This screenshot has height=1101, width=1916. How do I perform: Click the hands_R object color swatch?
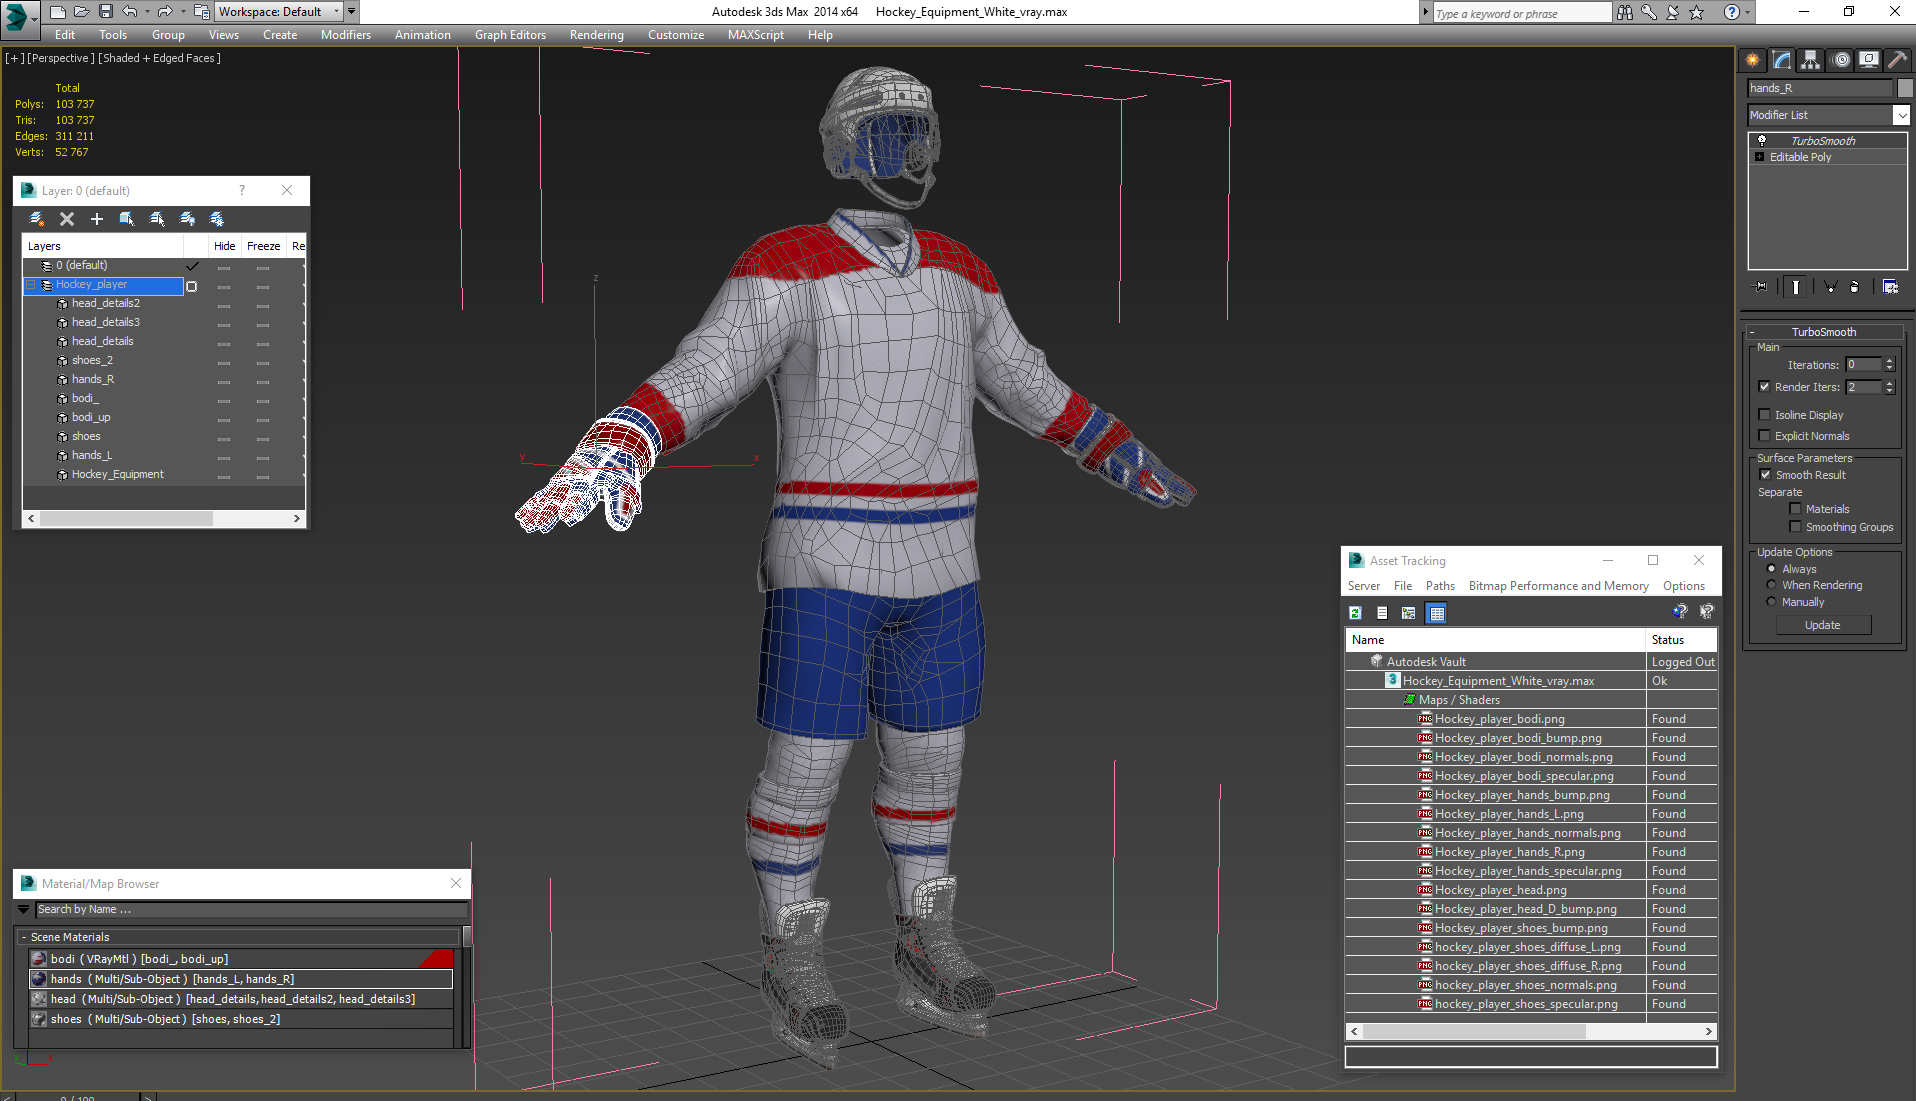[1905, 88]
